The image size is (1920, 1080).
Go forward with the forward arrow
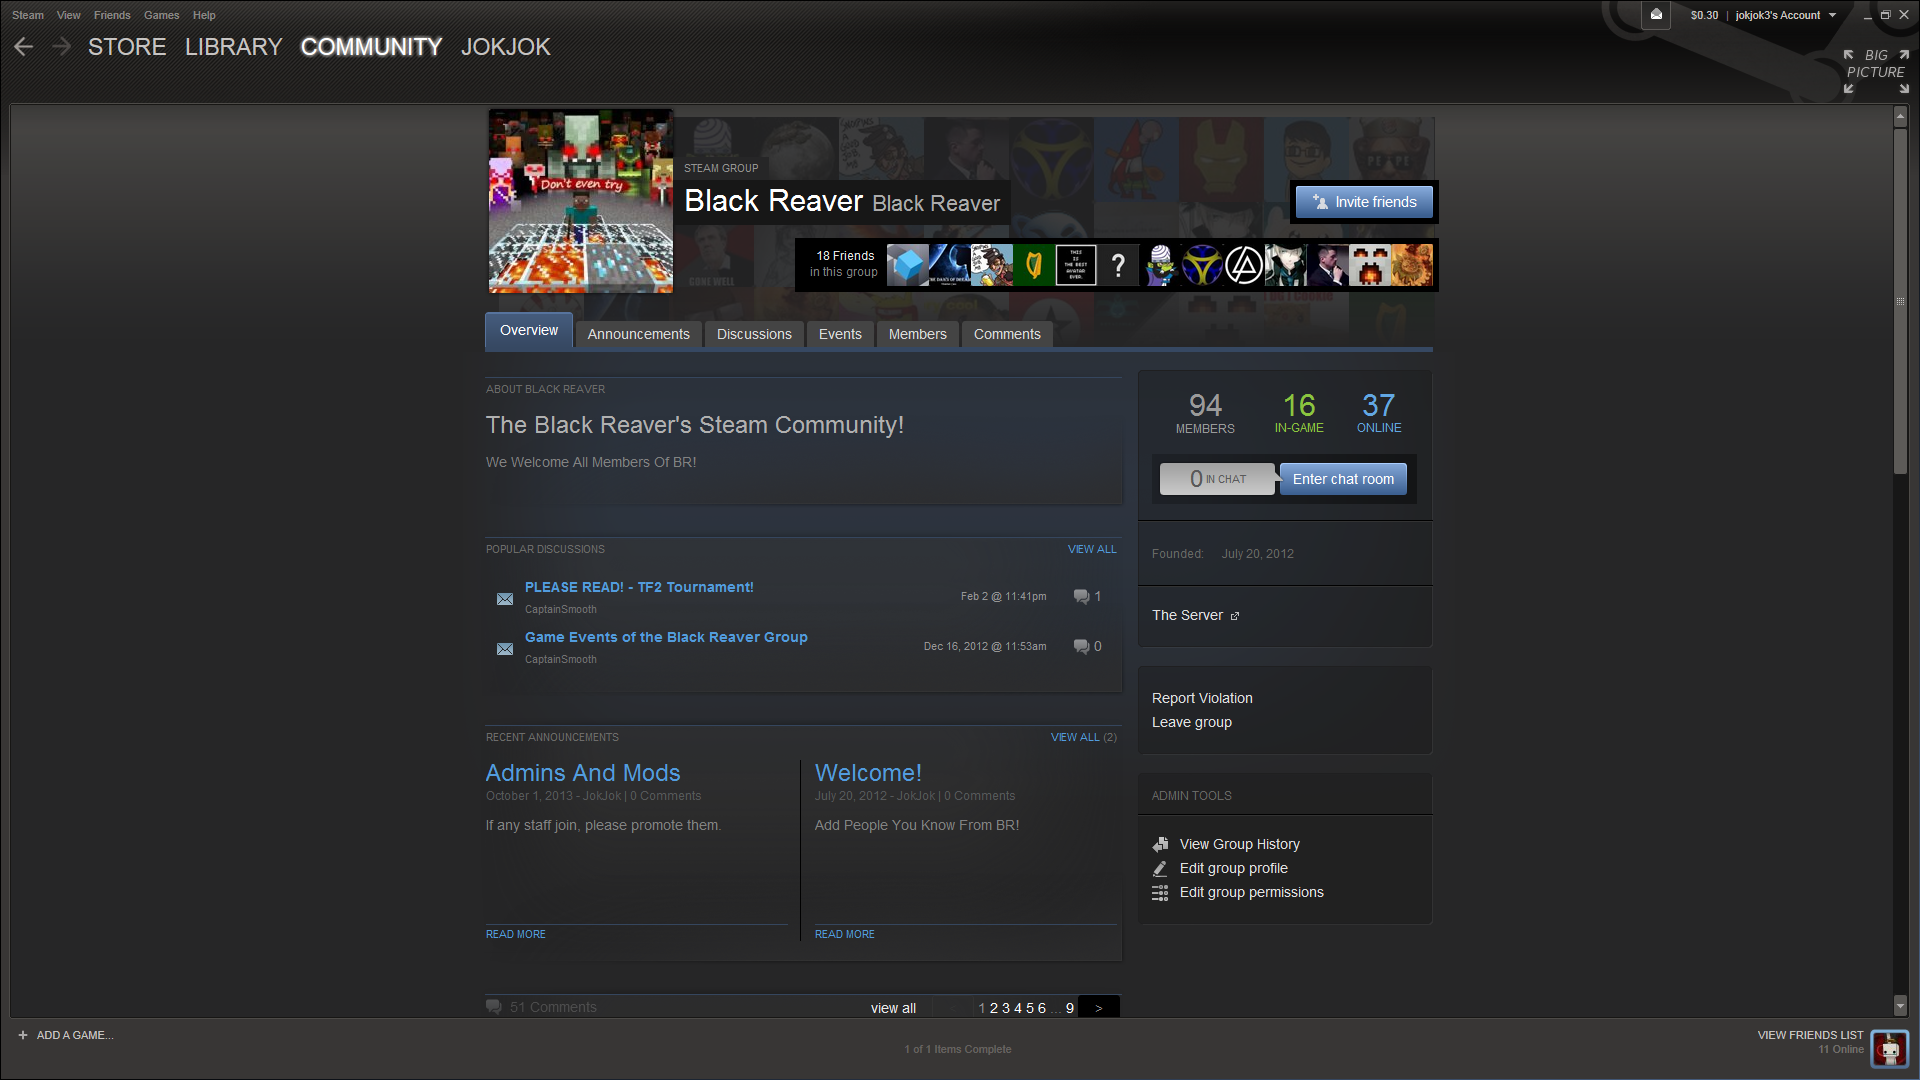pyautogui.click(x=61, y=47)
